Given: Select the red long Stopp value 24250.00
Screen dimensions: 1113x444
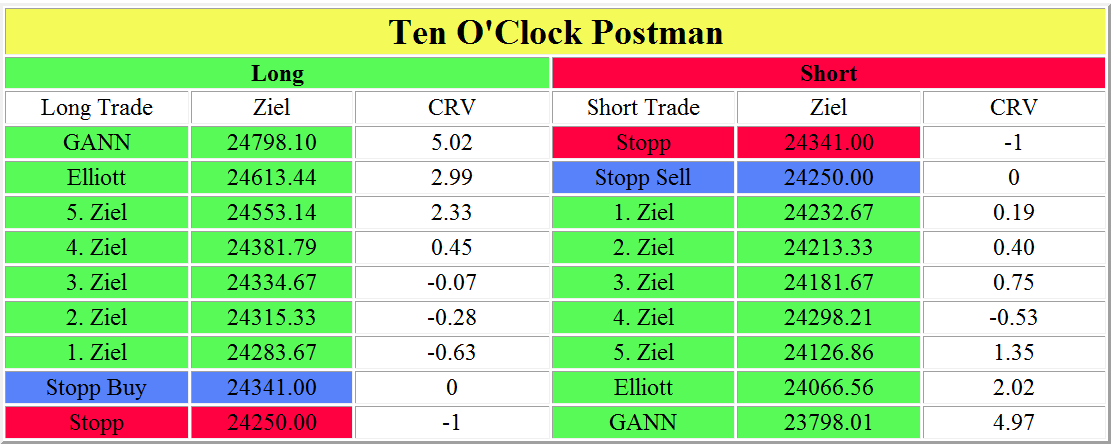Looking at the screenshot, I should 272,422.
